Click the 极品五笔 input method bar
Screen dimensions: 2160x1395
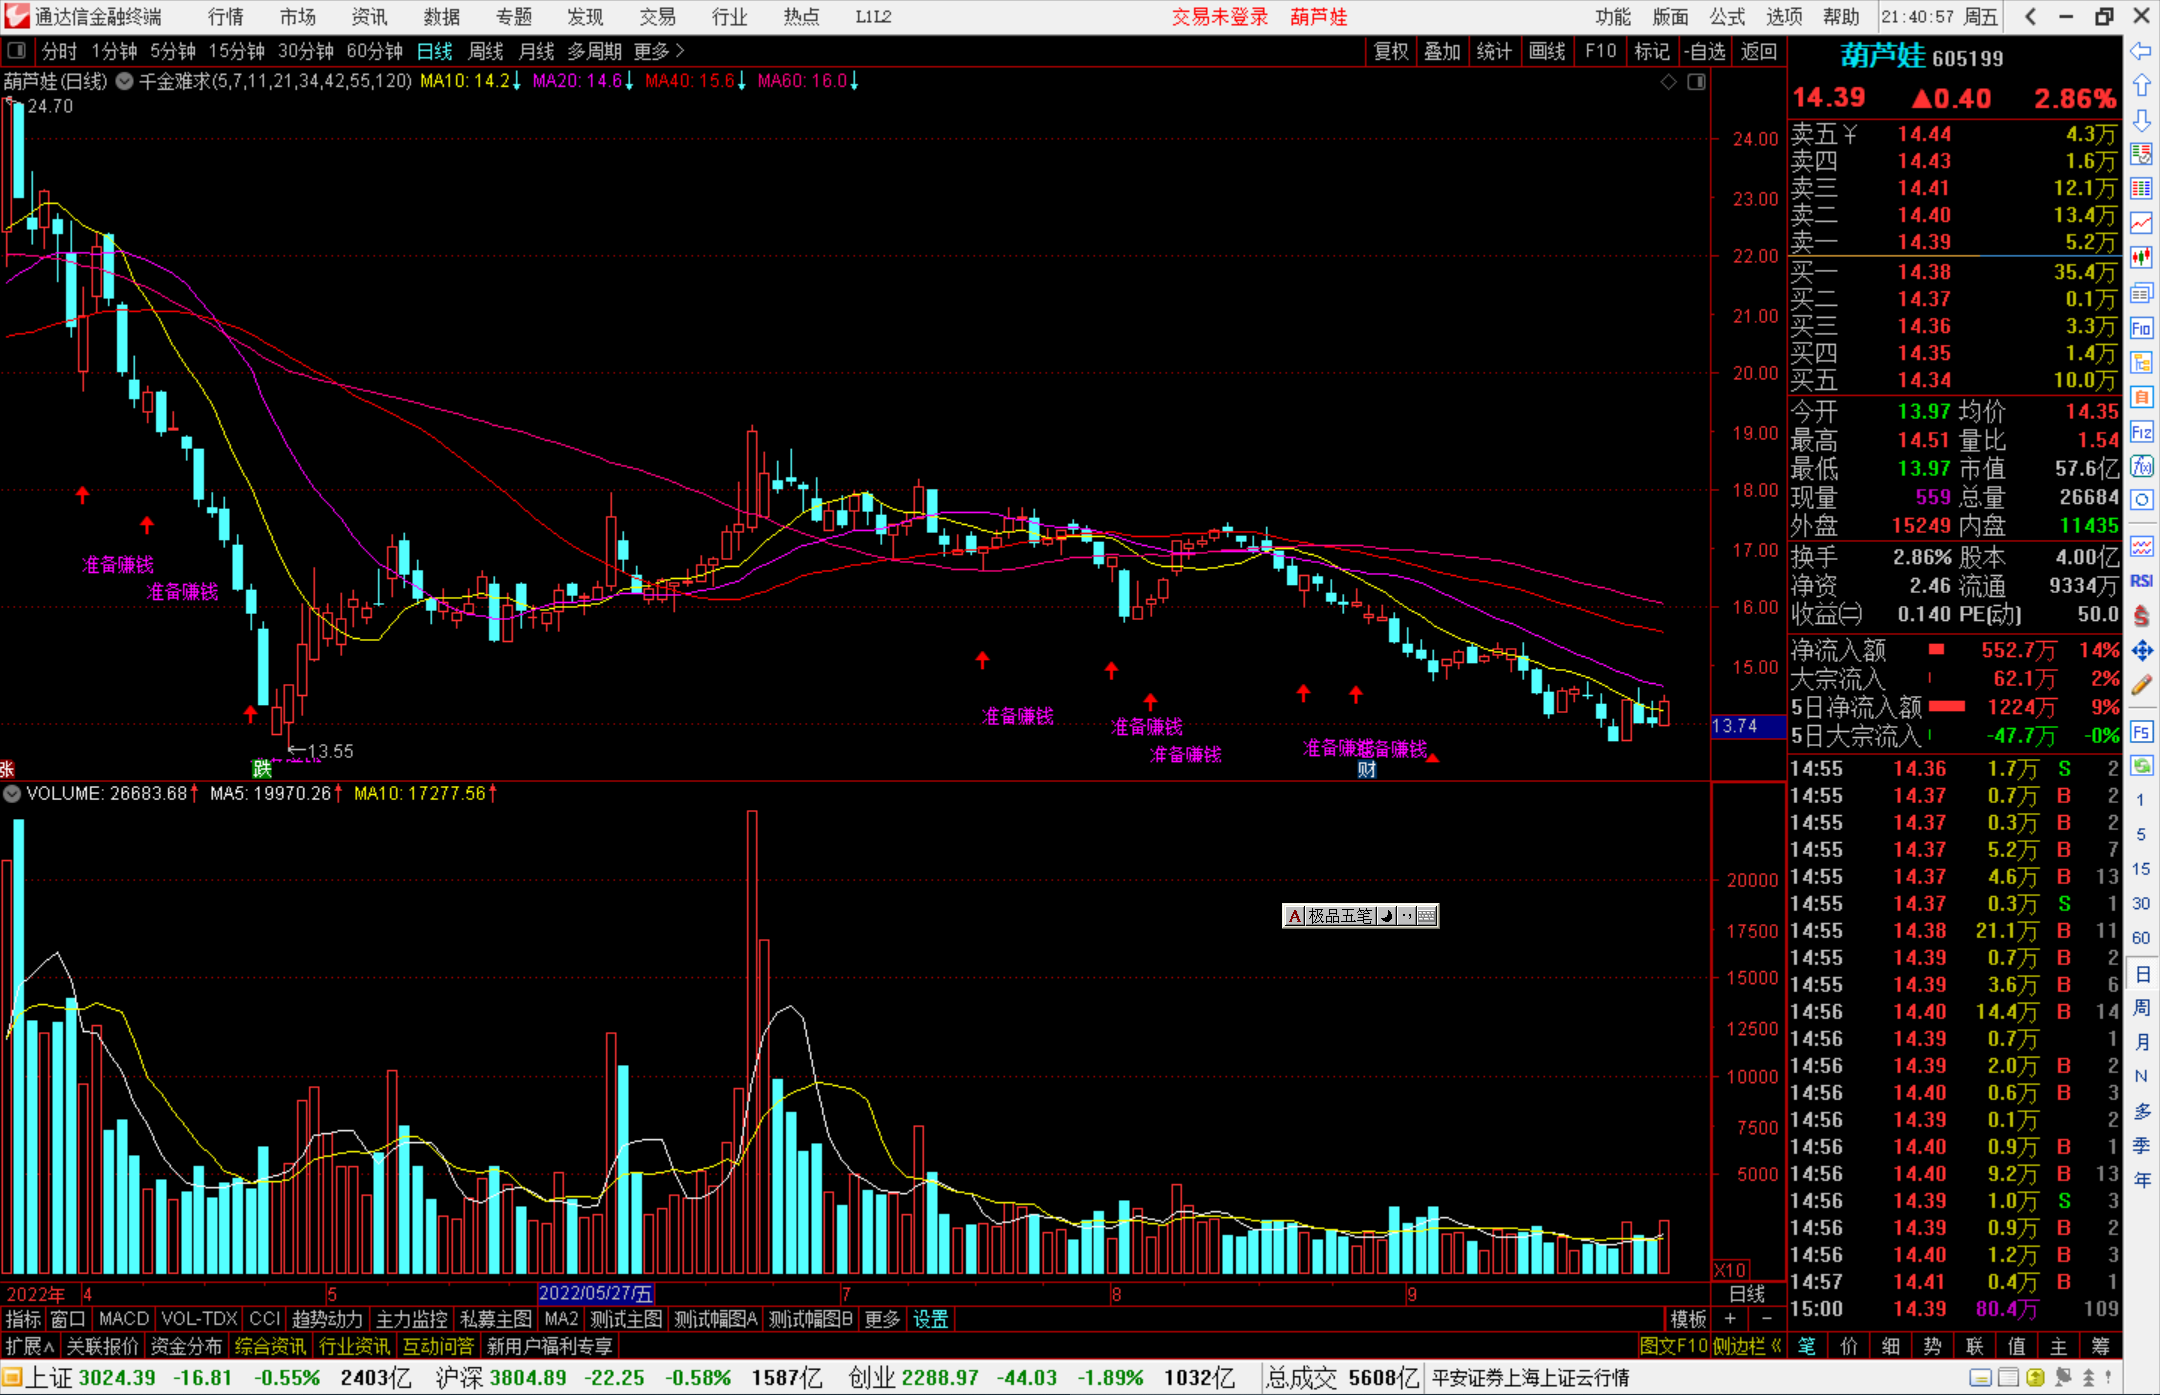pyautogui.click(x=1360, y=916)
